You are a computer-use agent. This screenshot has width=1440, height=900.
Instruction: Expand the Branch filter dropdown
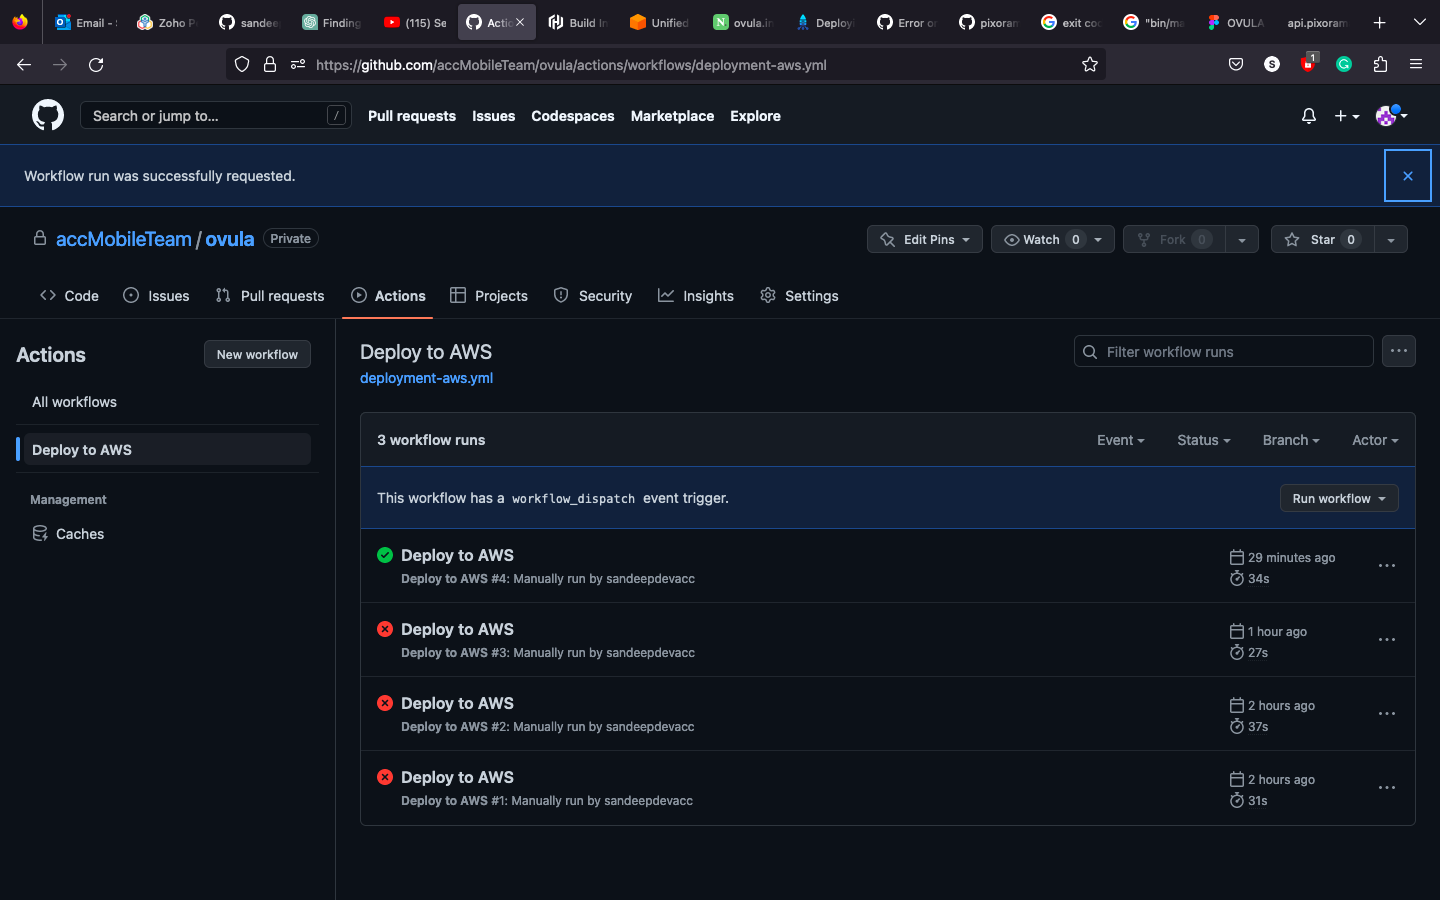coord(1290,440)
